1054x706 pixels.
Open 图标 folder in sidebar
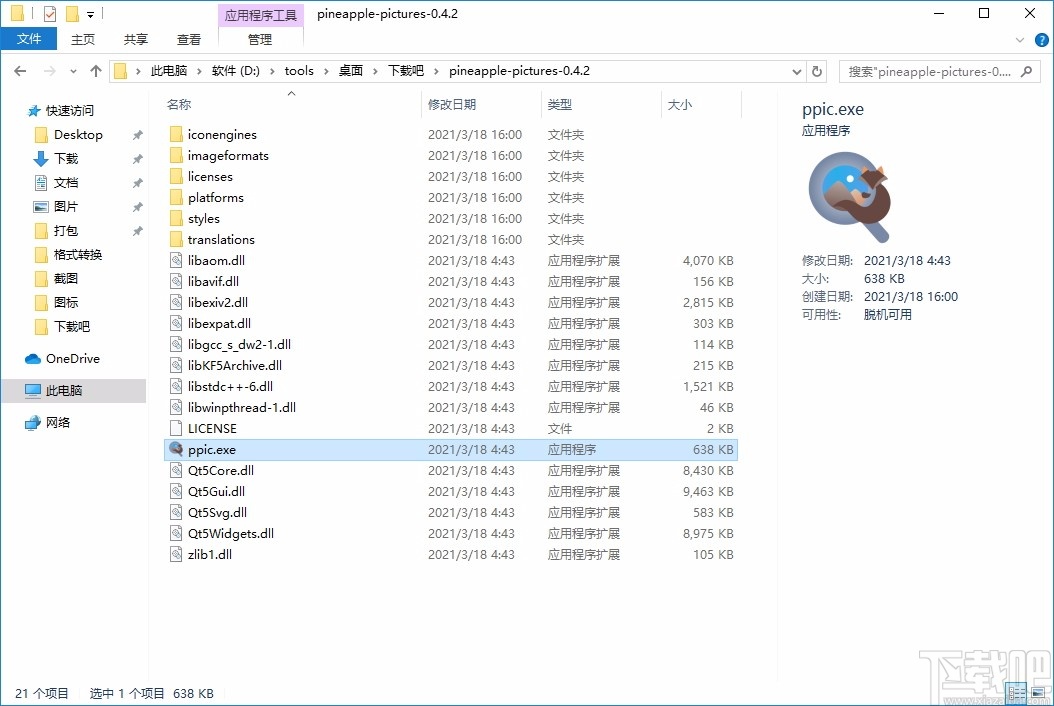click(x=66, y=303)
